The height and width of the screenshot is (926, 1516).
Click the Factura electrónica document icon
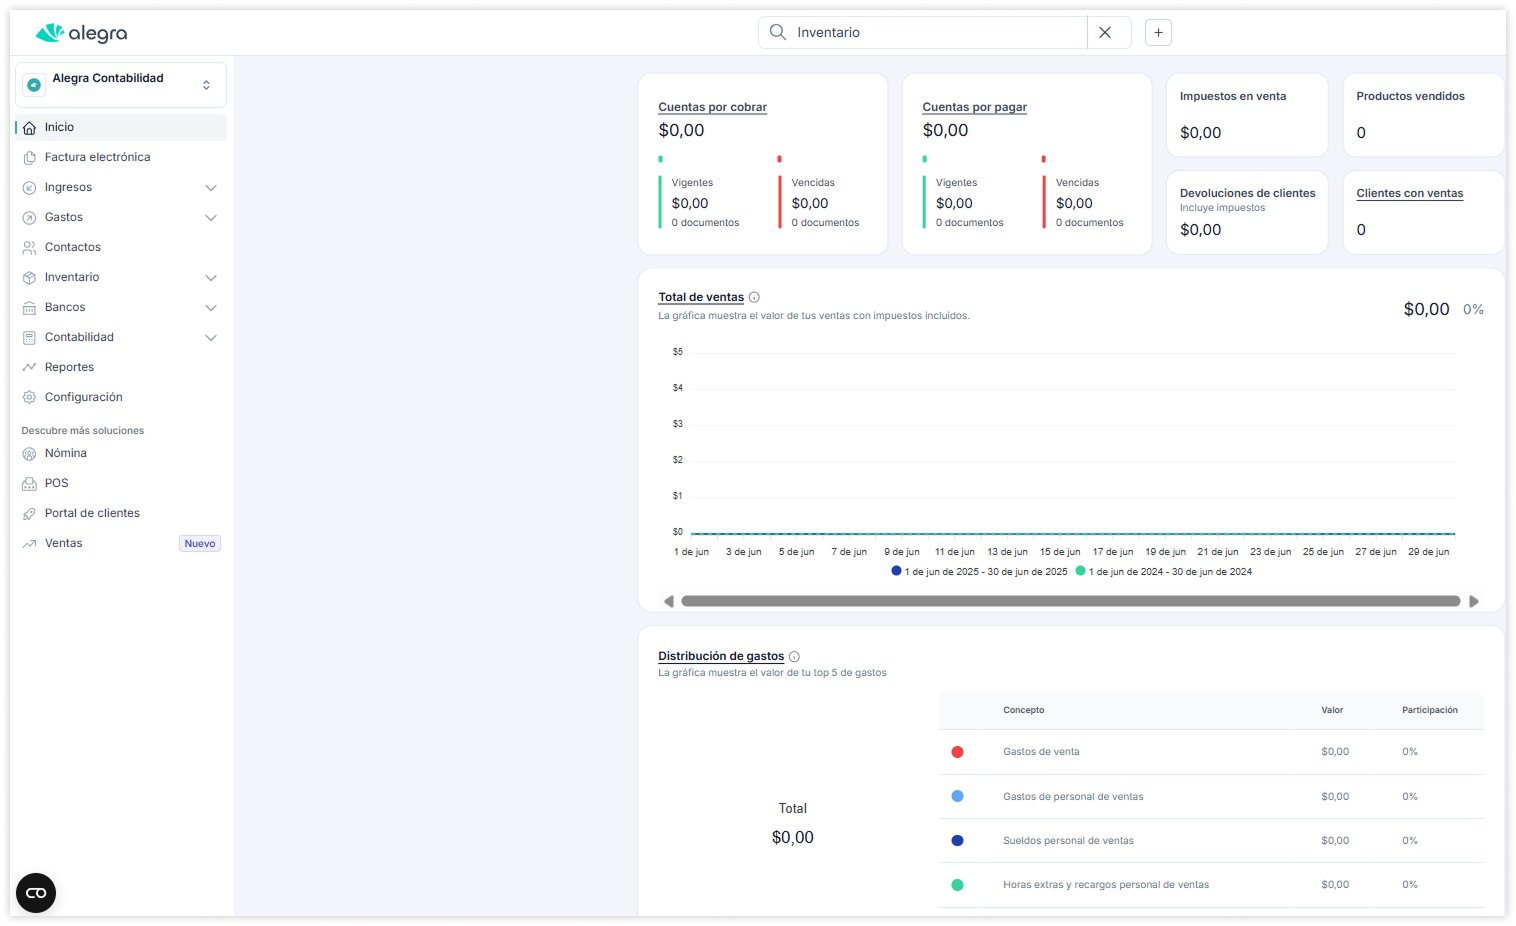29,158
